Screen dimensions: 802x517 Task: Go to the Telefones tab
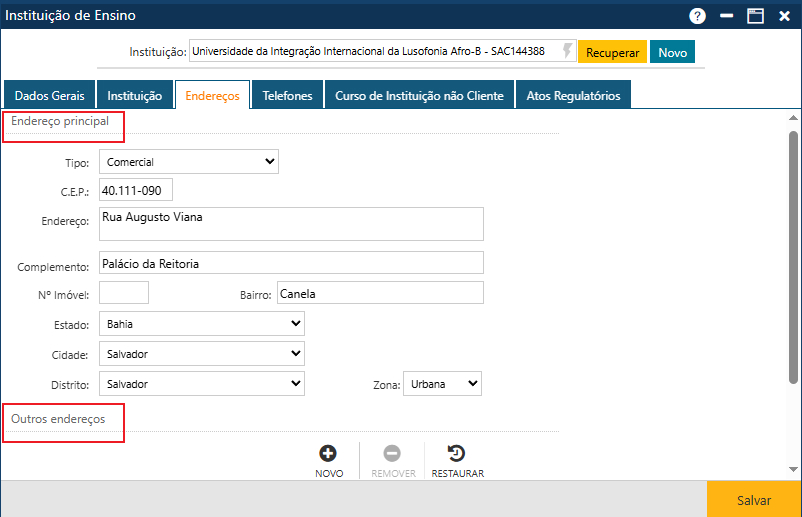[x=287, y=95]
